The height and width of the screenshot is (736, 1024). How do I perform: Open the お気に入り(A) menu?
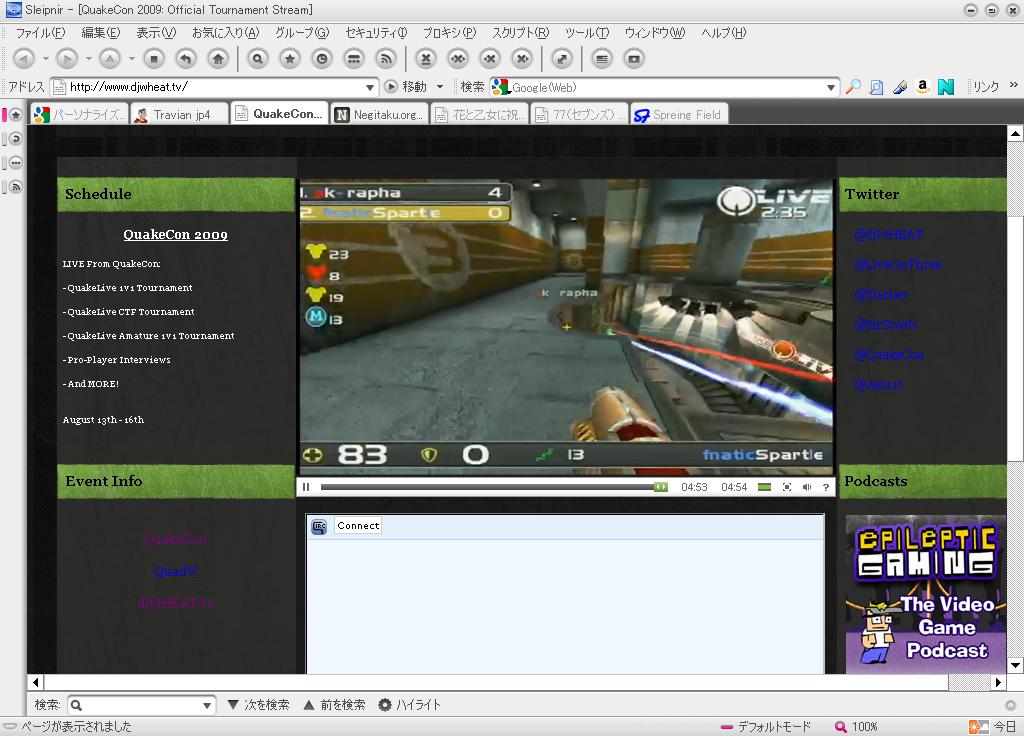click(225, 33)
